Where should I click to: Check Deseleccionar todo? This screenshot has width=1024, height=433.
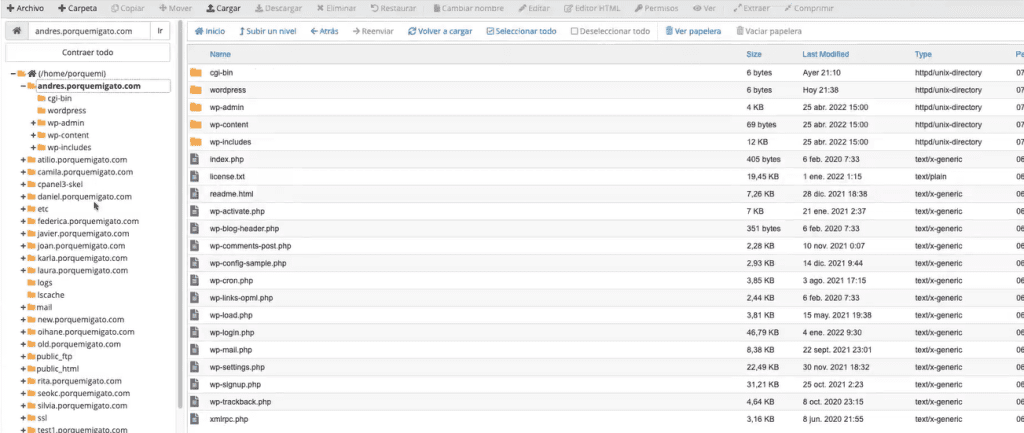coord(611,31)
